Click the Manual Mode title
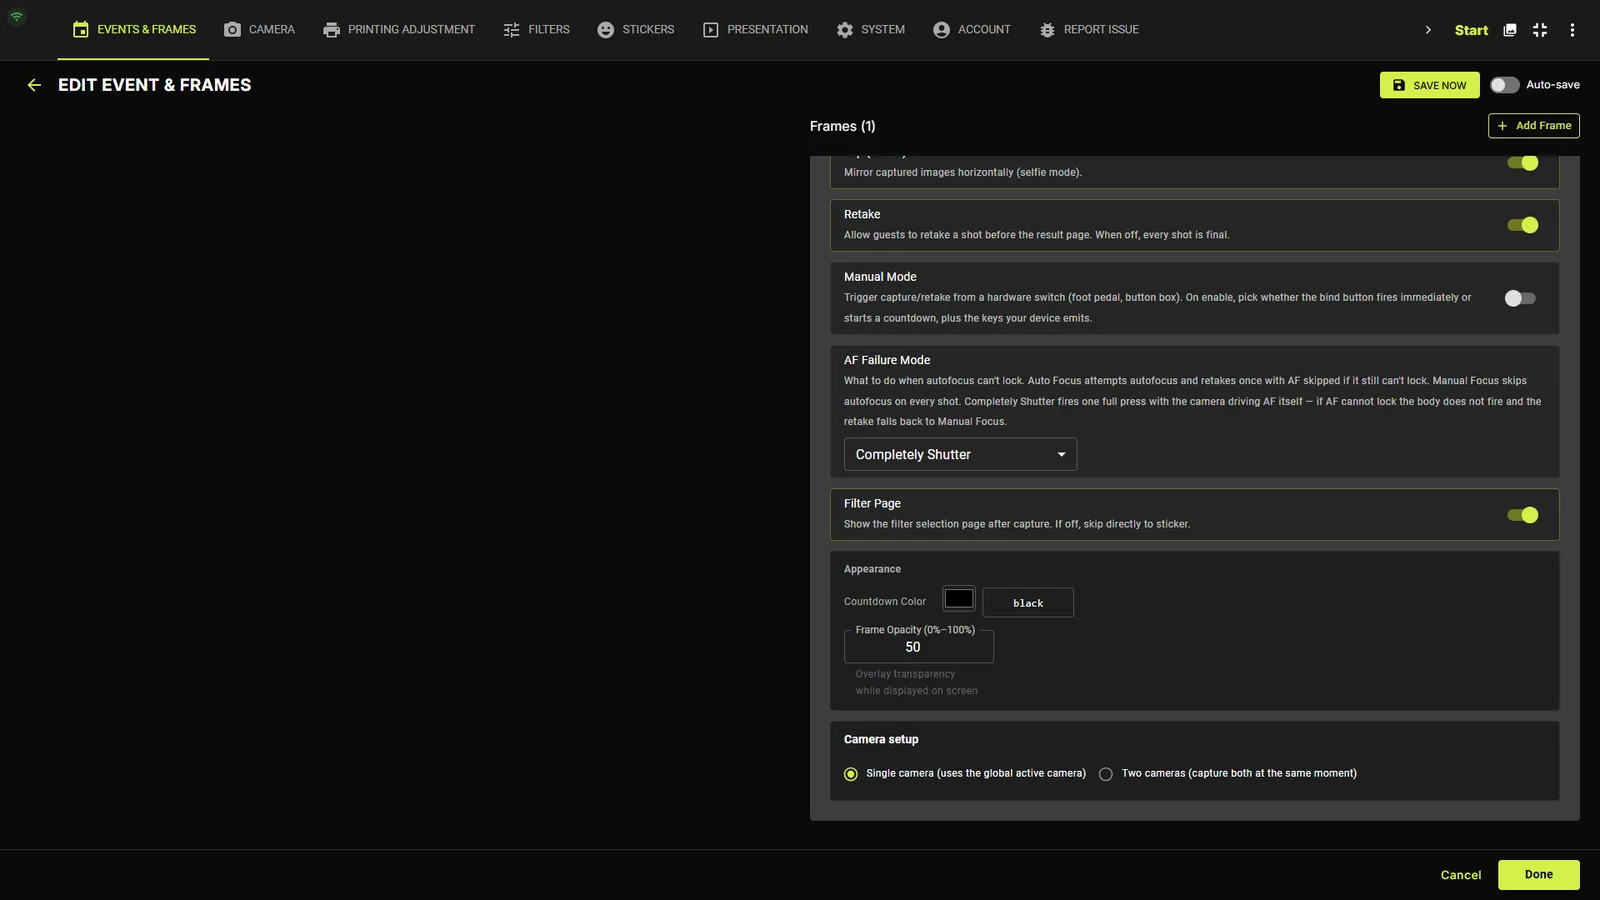Screen dimensions: 1600x900 tap(880, 277)
